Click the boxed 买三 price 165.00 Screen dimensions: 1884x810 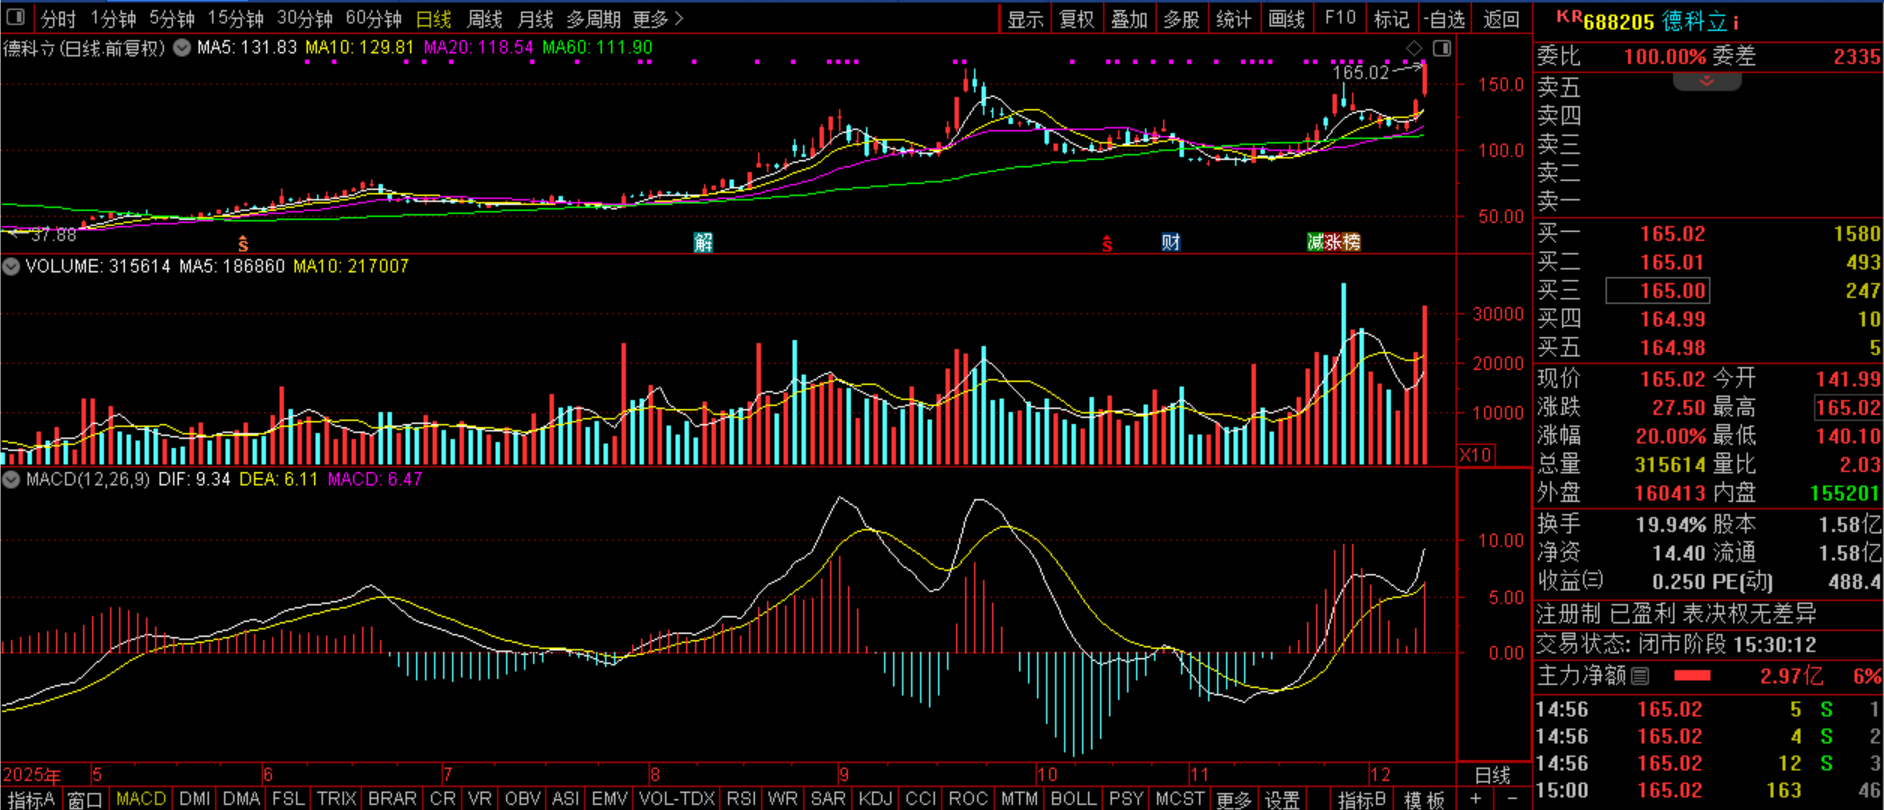[x=1657, y=291]
